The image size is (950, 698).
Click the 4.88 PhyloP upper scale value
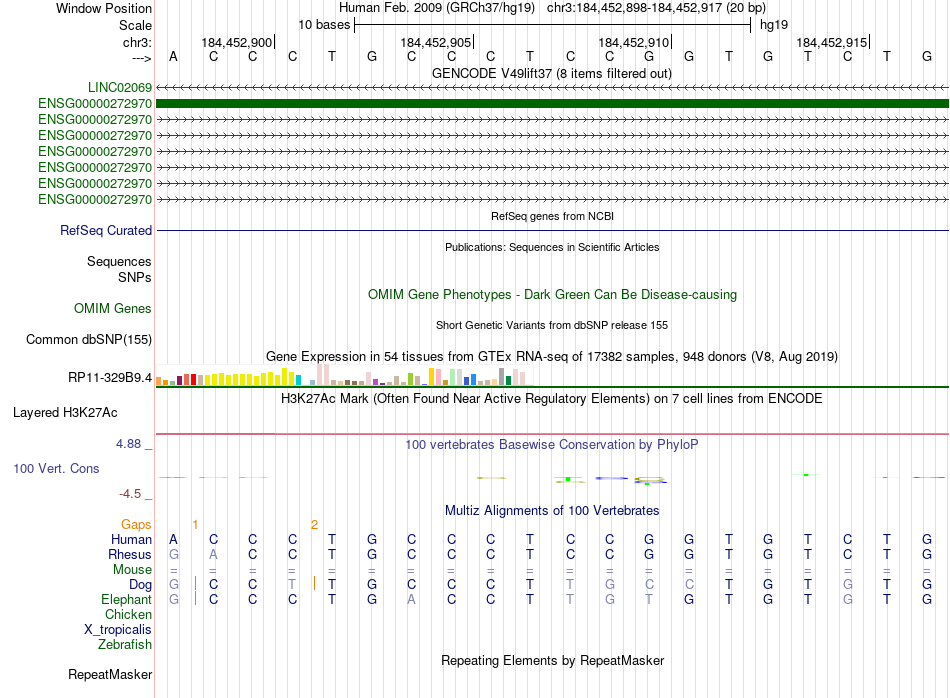coord(128,444)
